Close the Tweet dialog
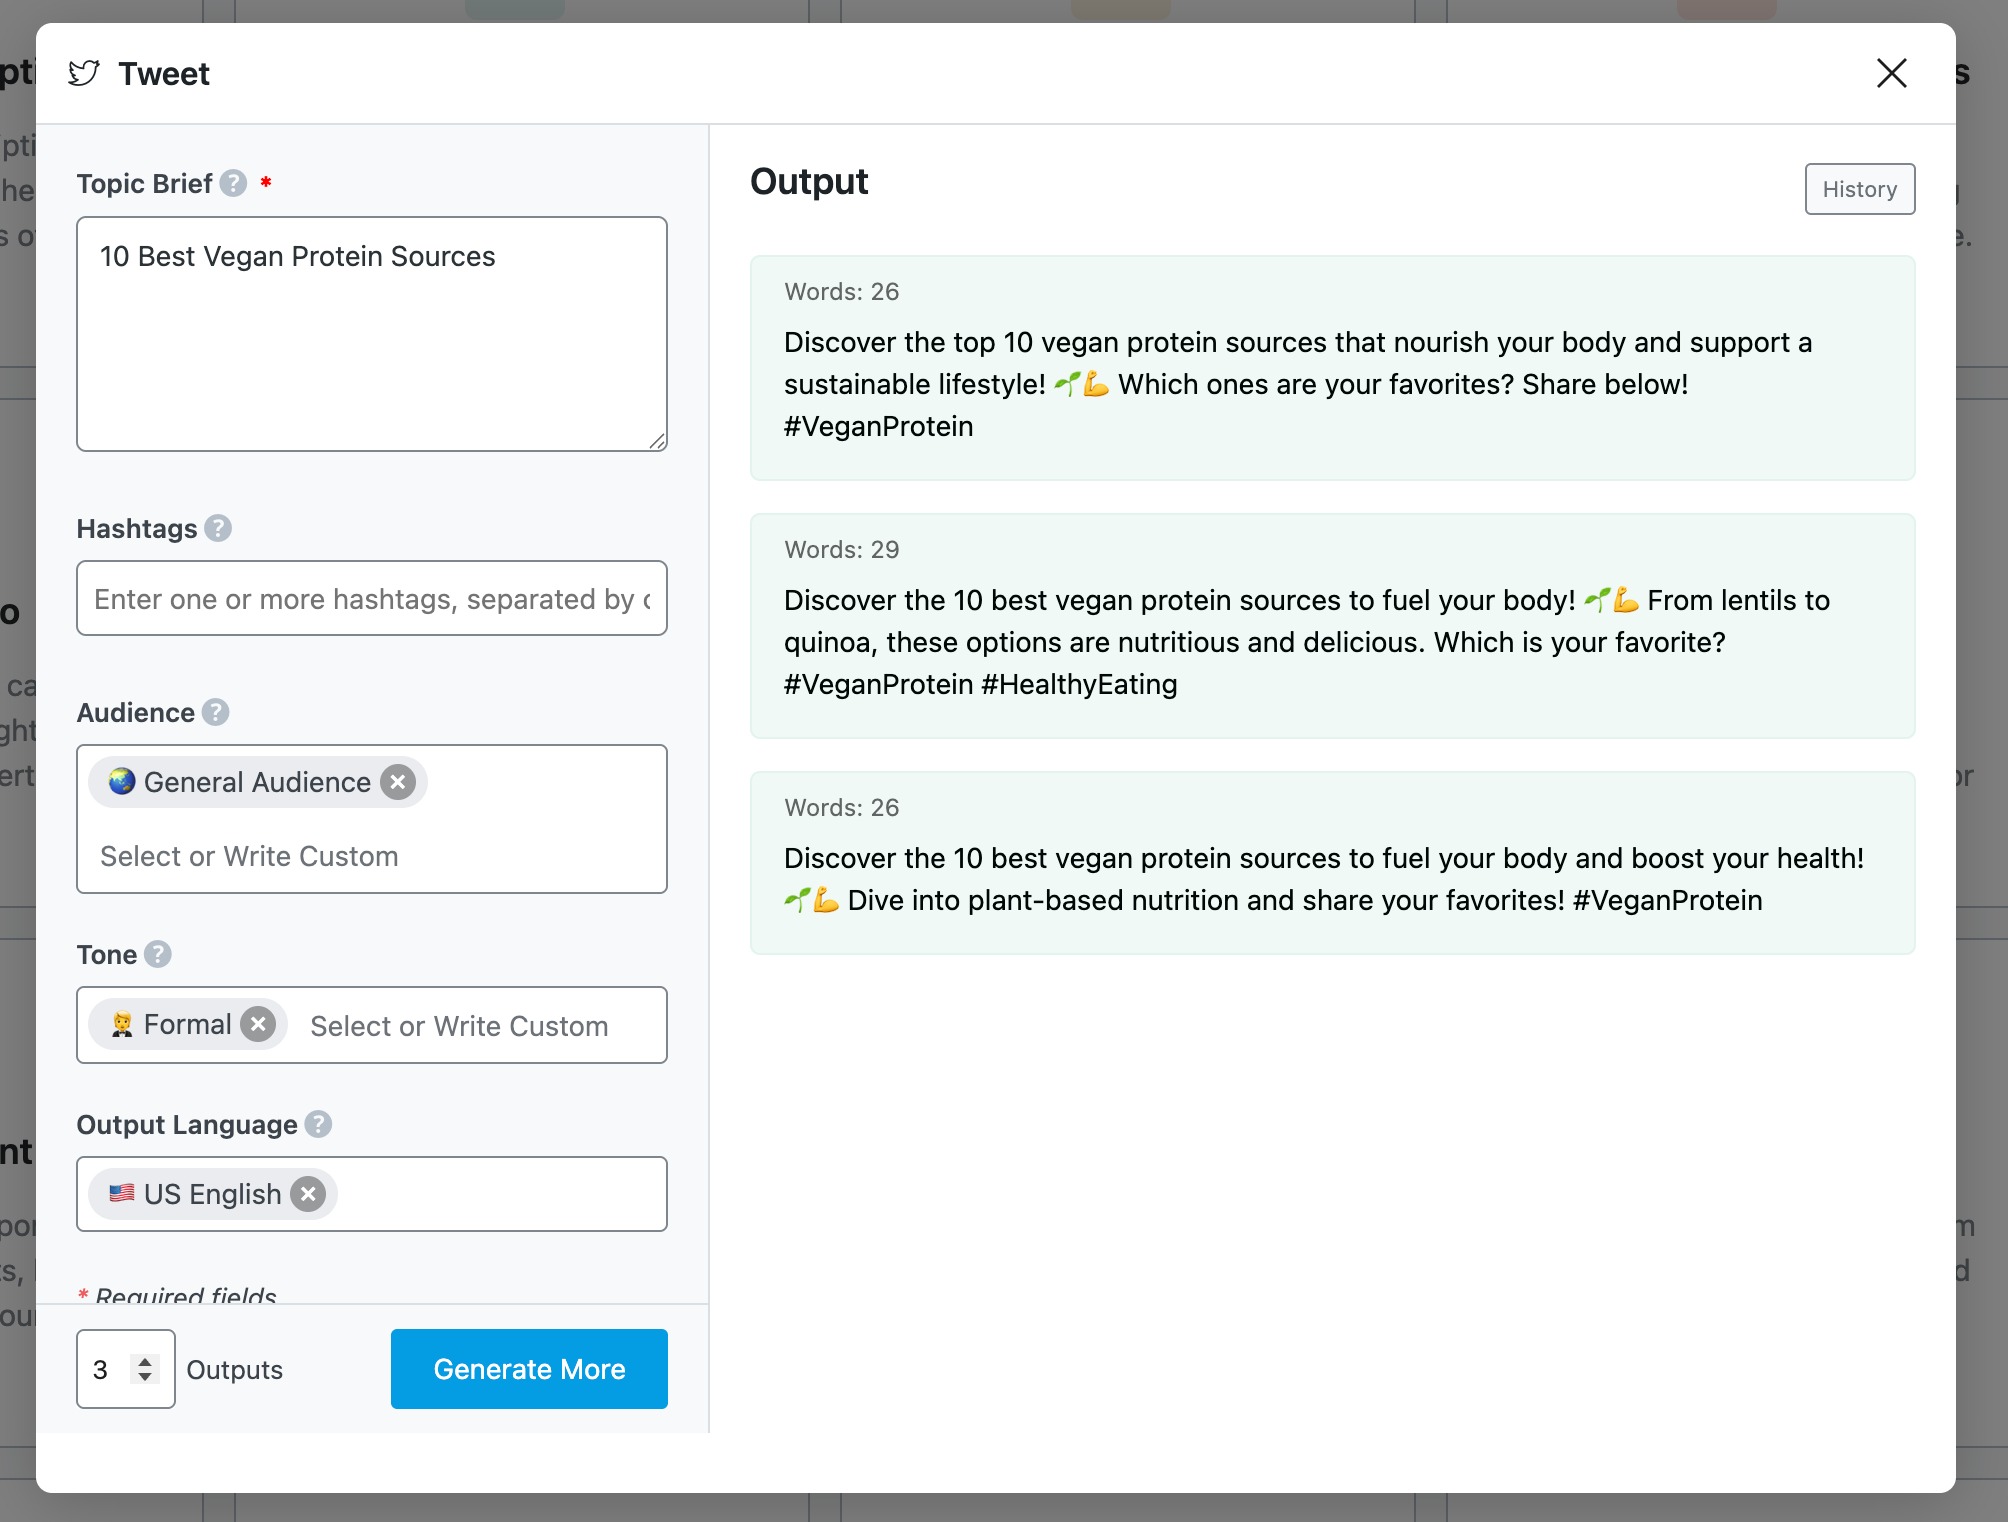2008x1522 pixels. click(1891, 73)
